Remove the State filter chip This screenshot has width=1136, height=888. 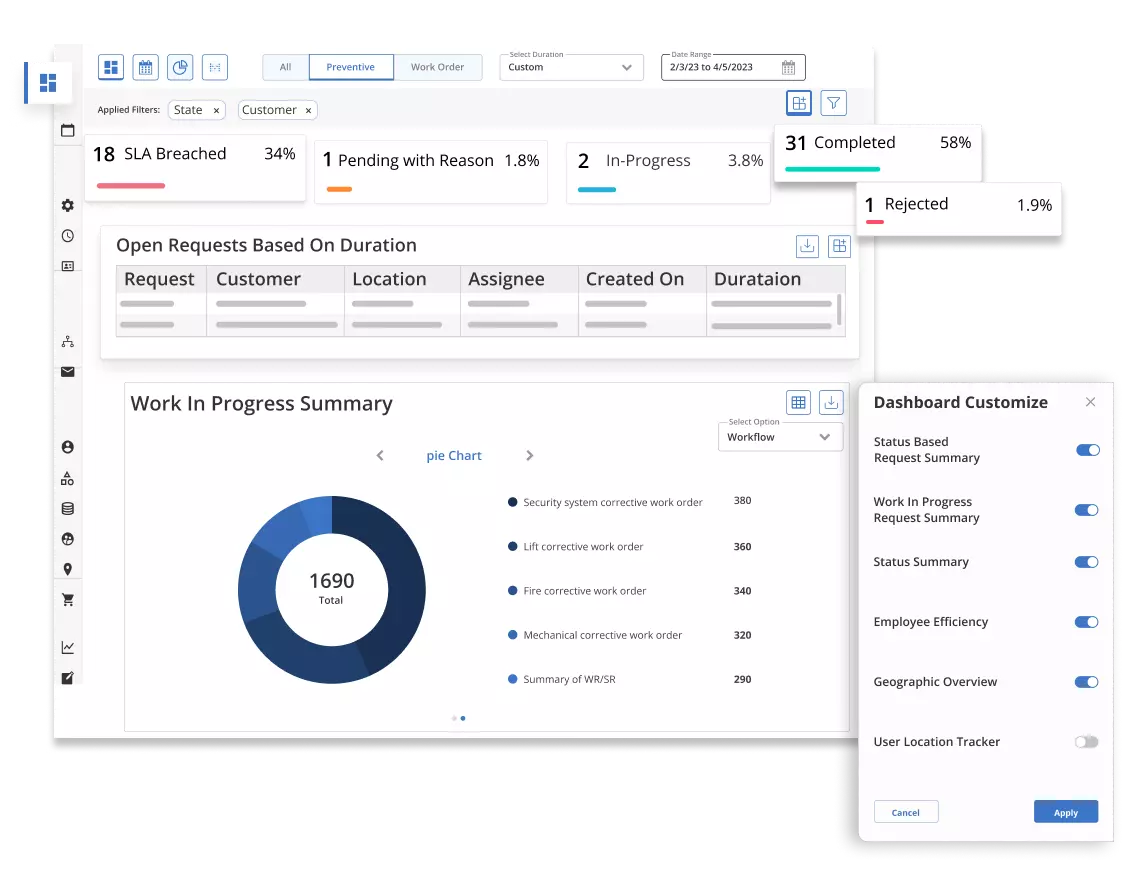216,110
